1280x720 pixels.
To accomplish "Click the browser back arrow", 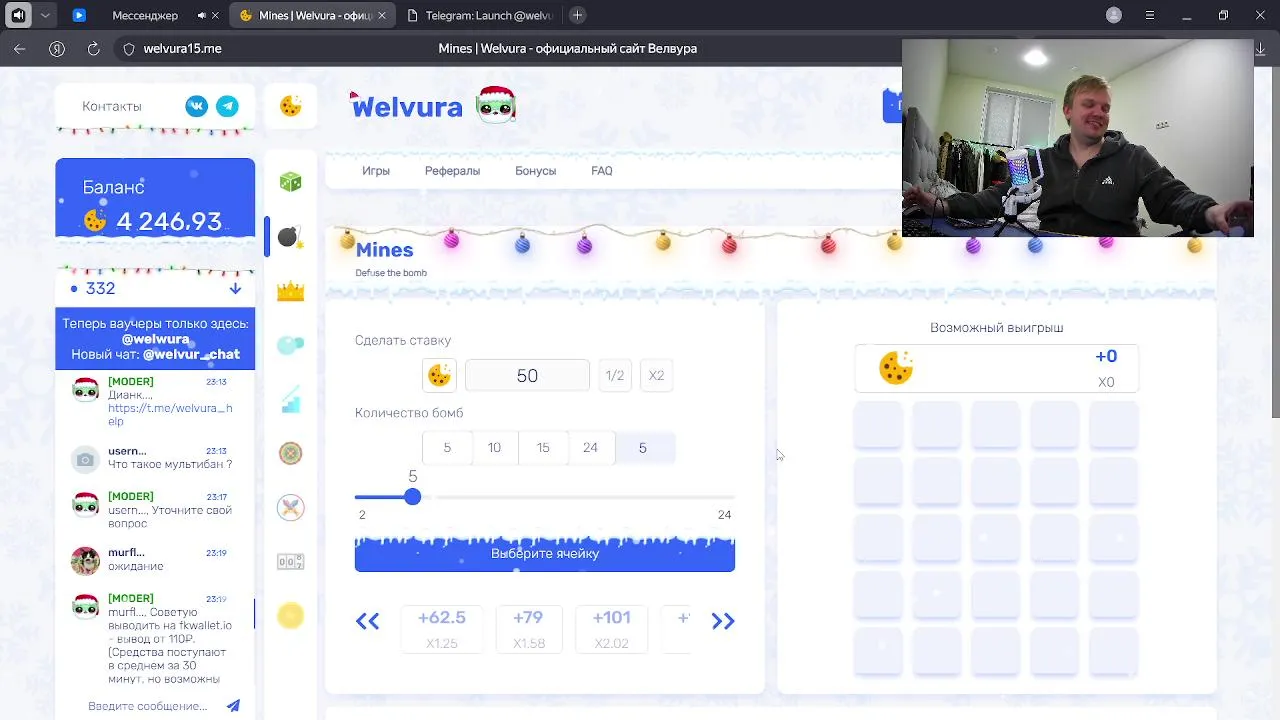I will point(20,48).
